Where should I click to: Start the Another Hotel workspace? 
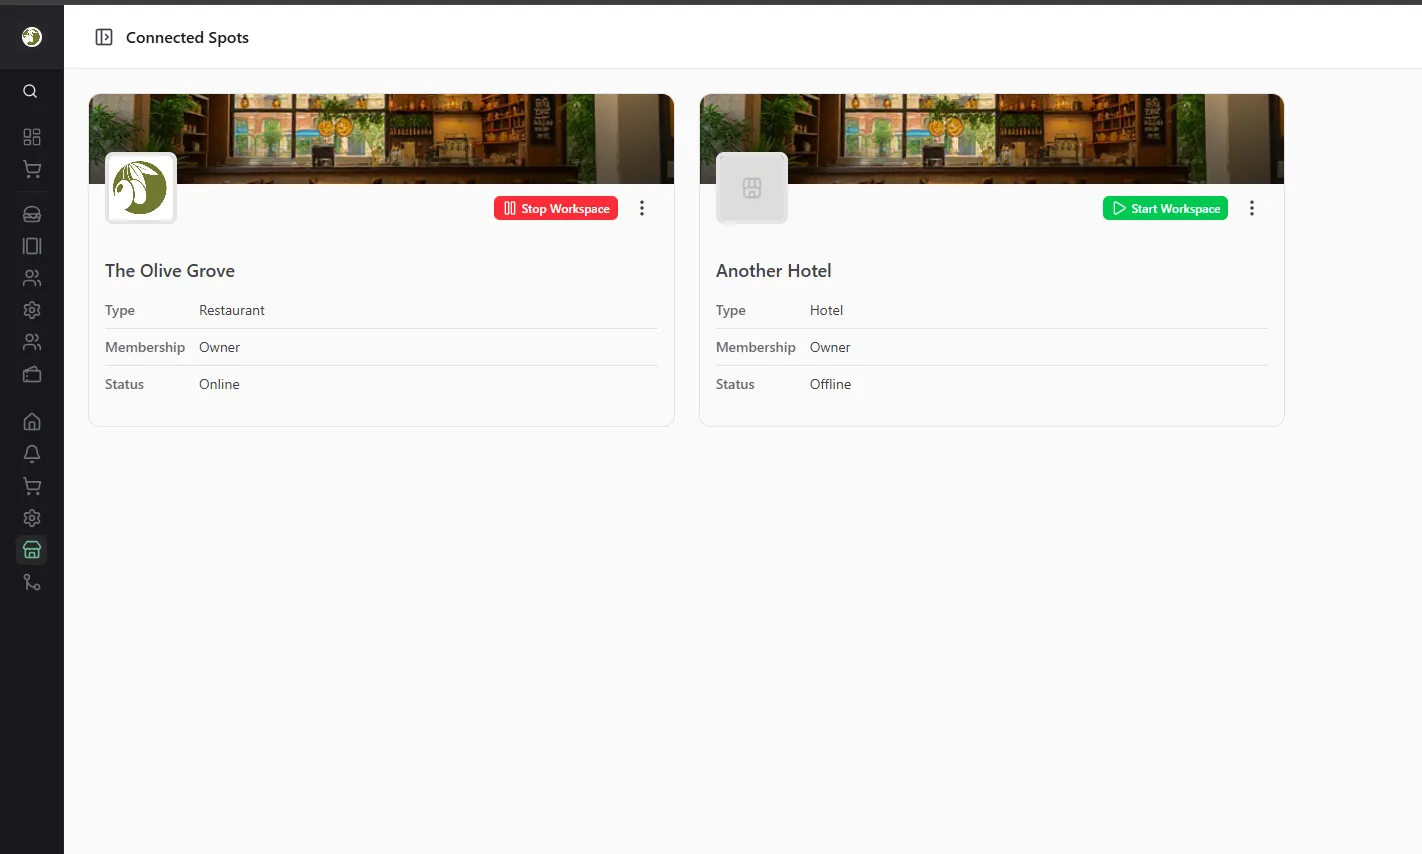[x=1165, y=208]
